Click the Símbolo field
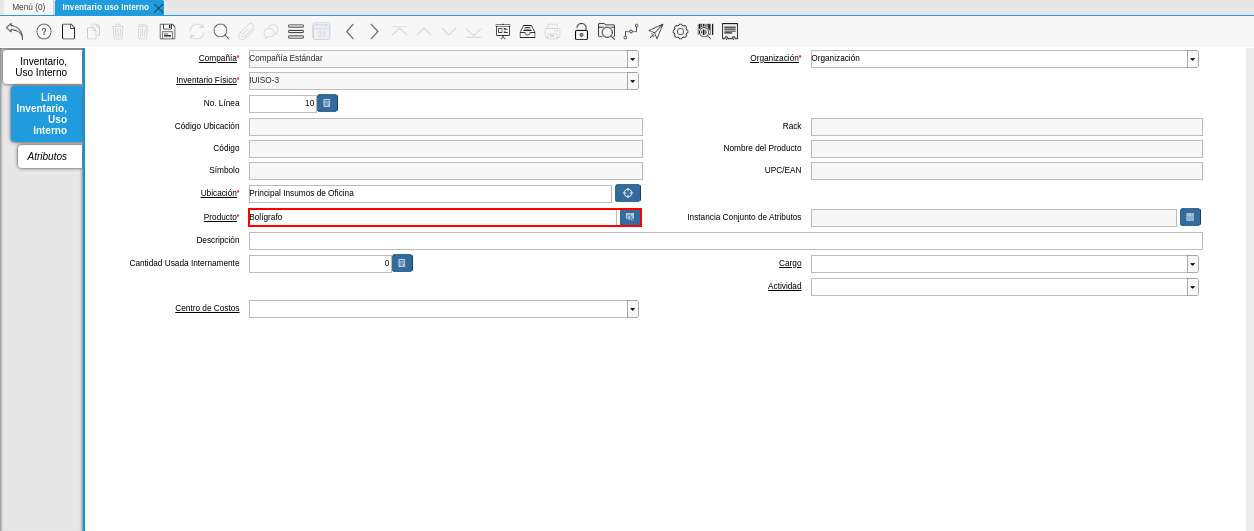Viewport: 1254px width, 531px height. click(x=446, y=171)
